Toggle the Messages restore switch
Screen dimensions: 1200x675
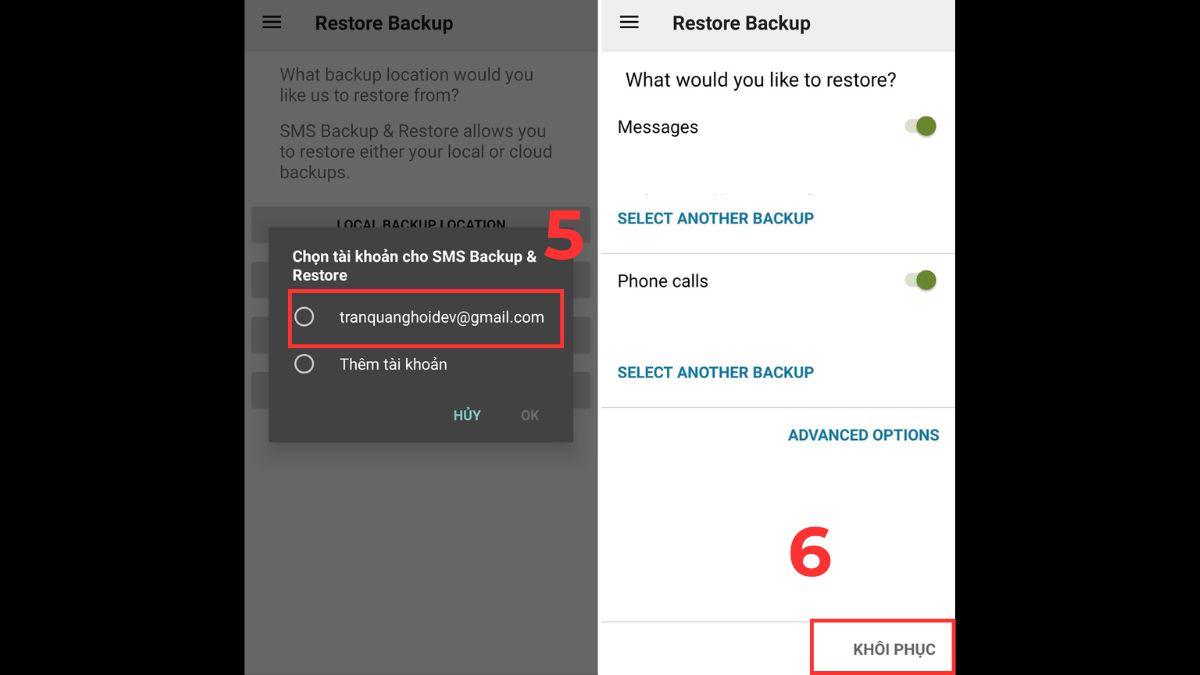[x=920, y=126]
